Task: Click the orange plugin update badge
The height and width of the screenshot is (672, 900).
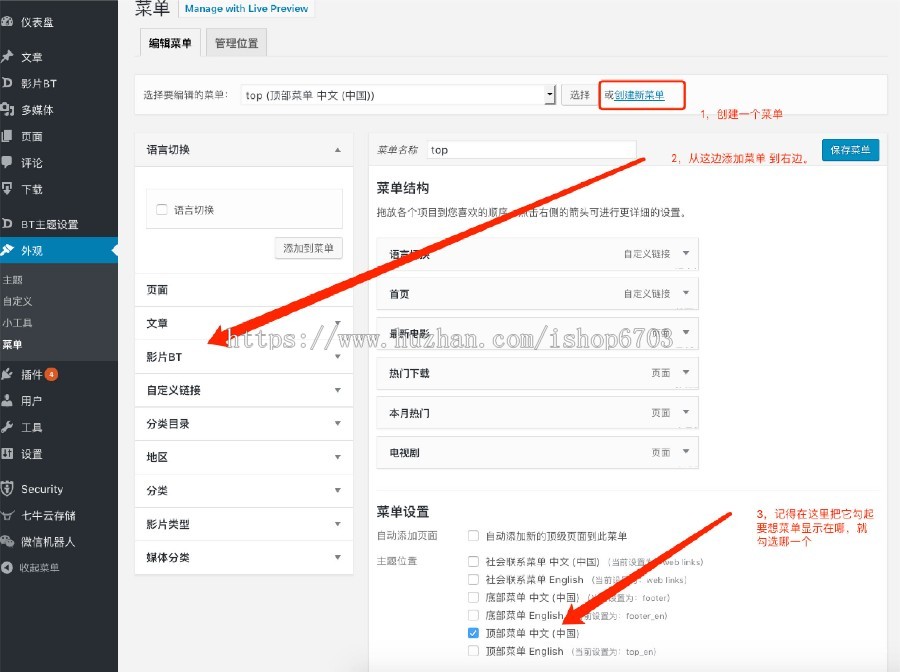Action: tap(51, 374)
